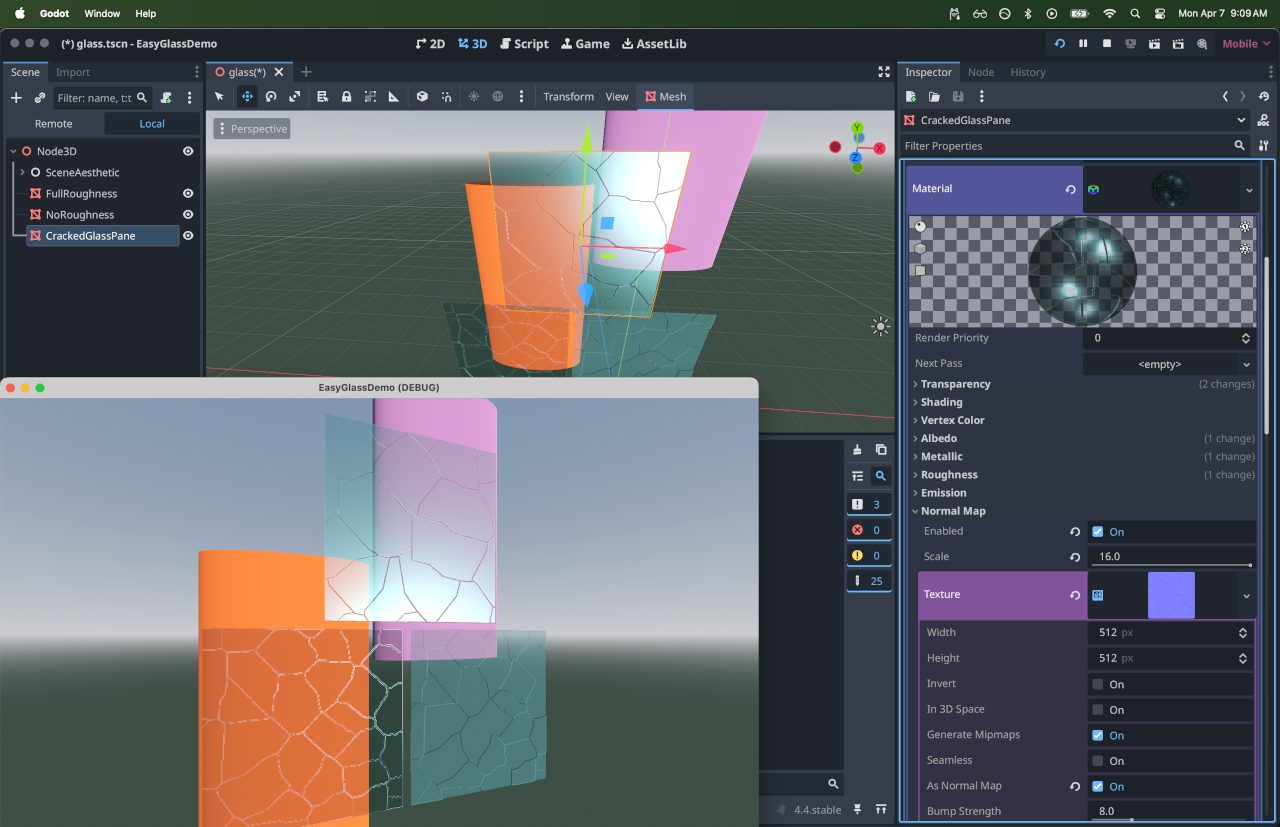Hide the FullRoughness node
This screenshot has width=1280, height=827.
coord(188,194)
